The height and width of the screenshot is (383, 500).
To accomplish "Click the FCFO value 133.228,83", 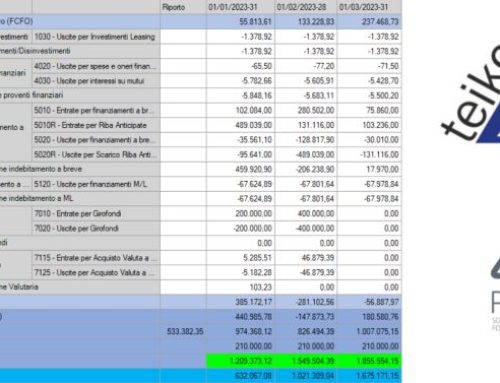I will coord(316,22).
